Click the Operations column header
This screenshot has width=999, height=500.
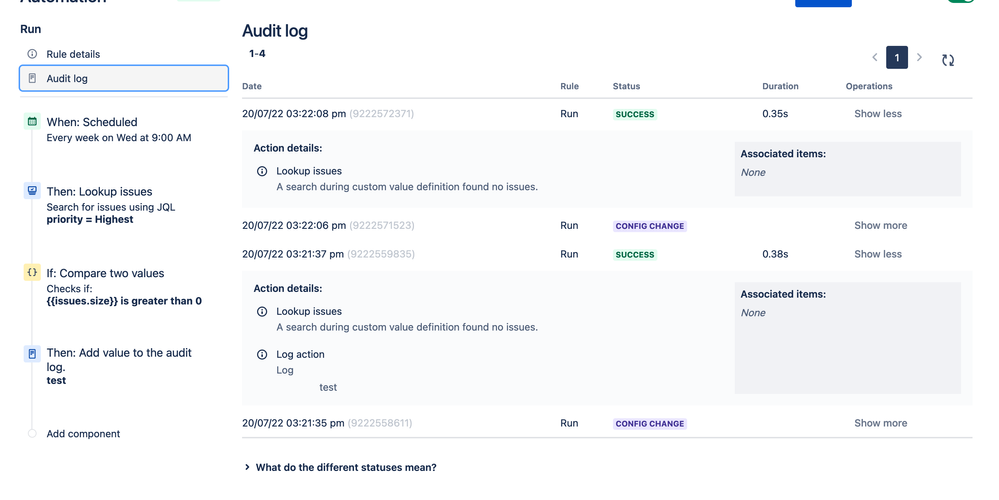coord(869,86)
